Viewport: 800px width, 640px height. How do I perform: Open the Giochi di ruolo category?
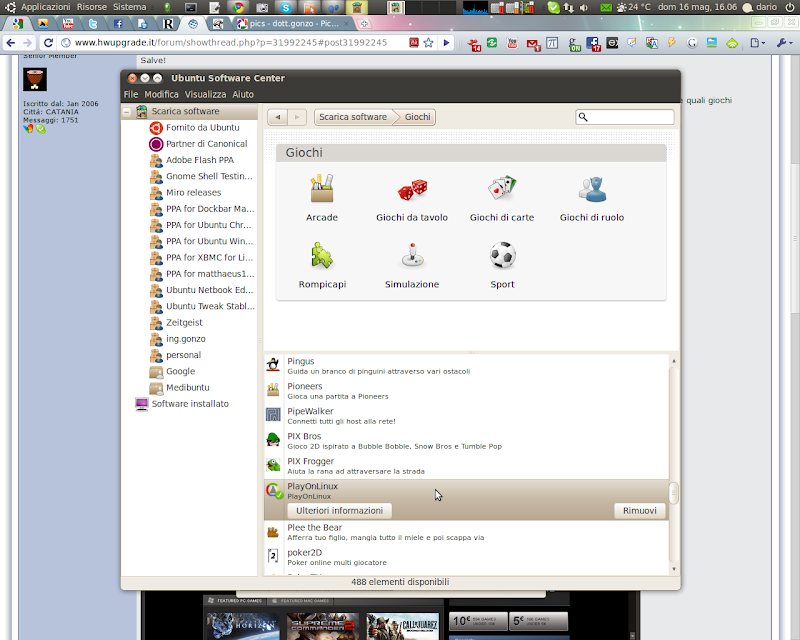coord(592,198)
